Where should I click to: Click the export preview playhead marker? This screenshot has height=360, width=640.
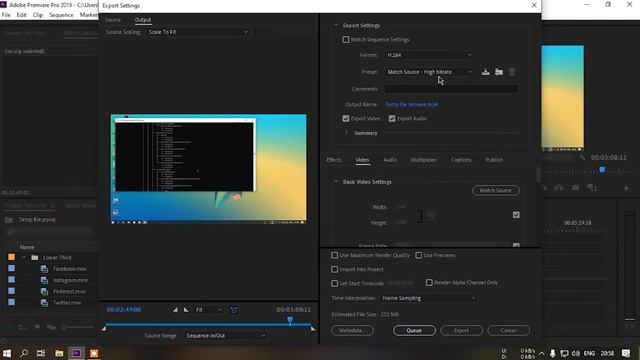point(290,320)
